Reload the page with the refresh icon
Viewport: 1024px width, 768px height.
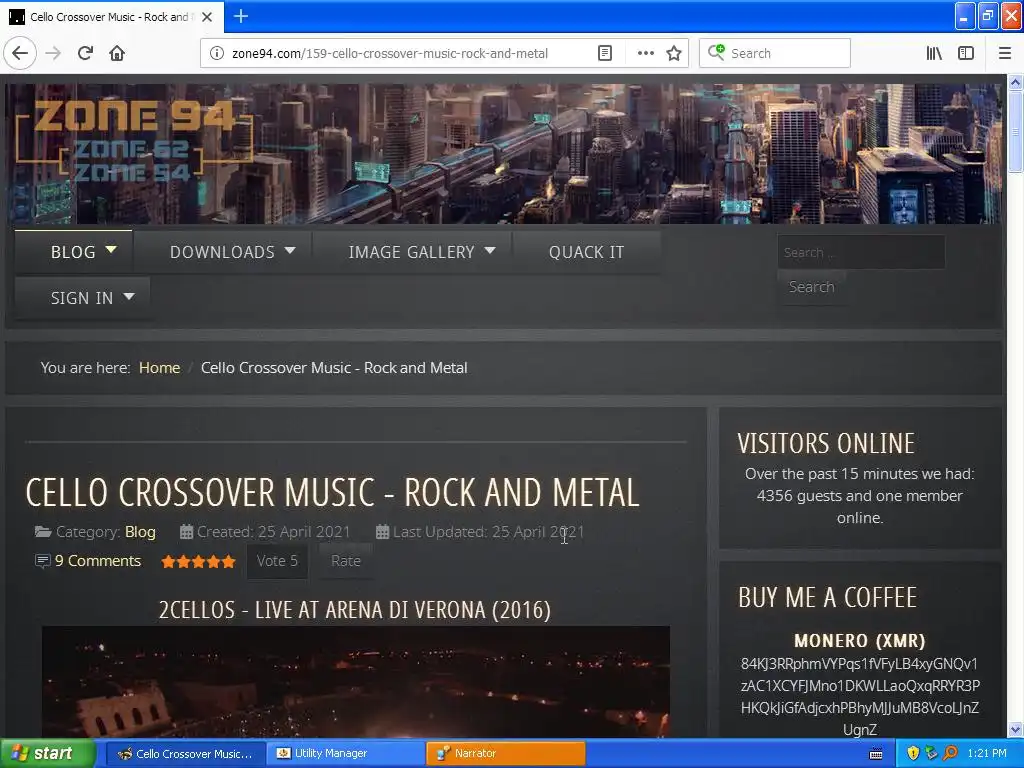[x=85, y=53]
